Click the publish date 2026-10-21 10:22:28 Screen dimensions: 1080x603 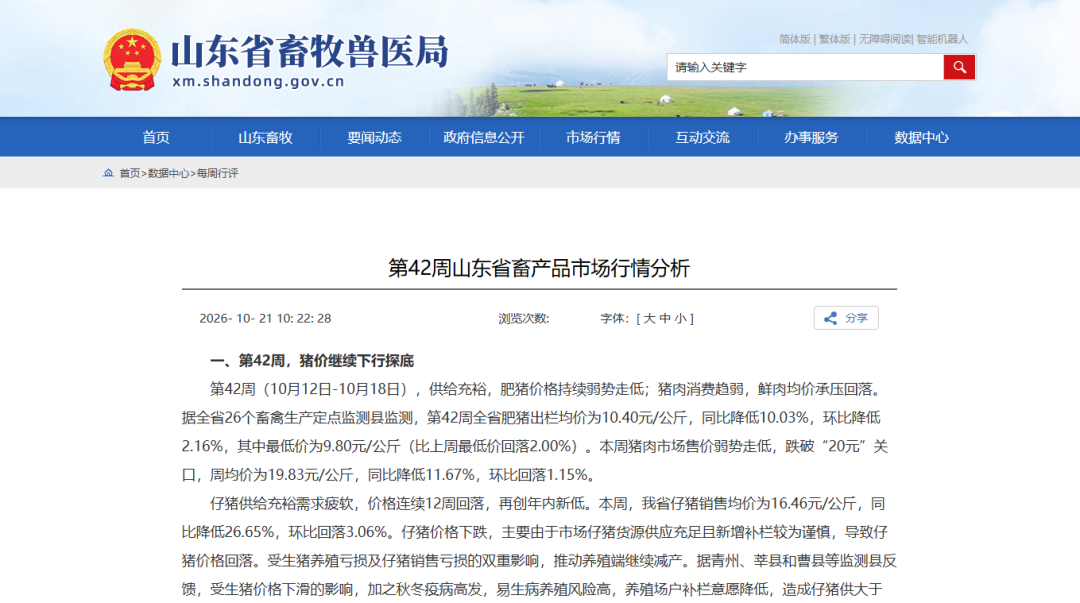pyautogui.click(x=265, y=318)
